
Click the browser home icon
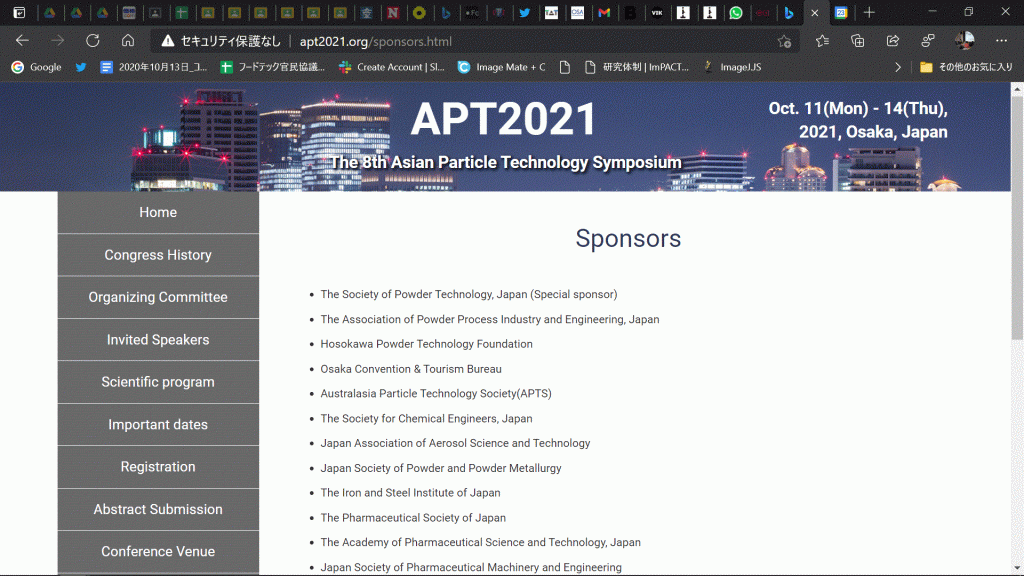pos(128,41)
